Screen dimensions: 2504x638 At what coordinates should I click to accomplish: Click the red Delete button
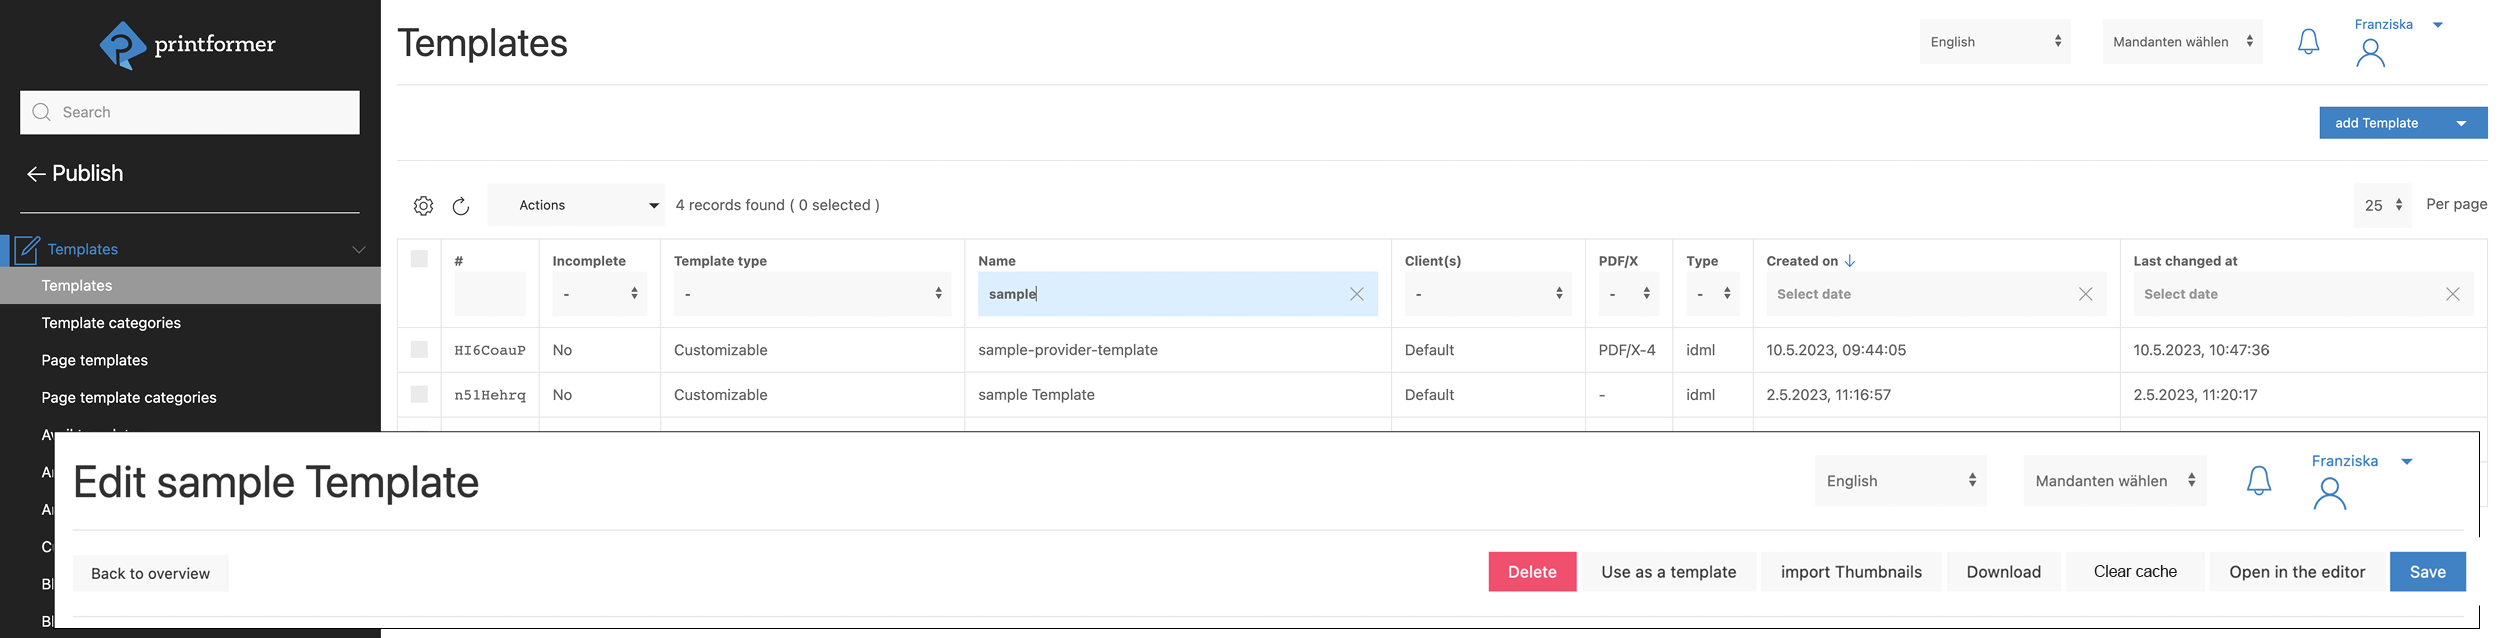click(1531, 572)
